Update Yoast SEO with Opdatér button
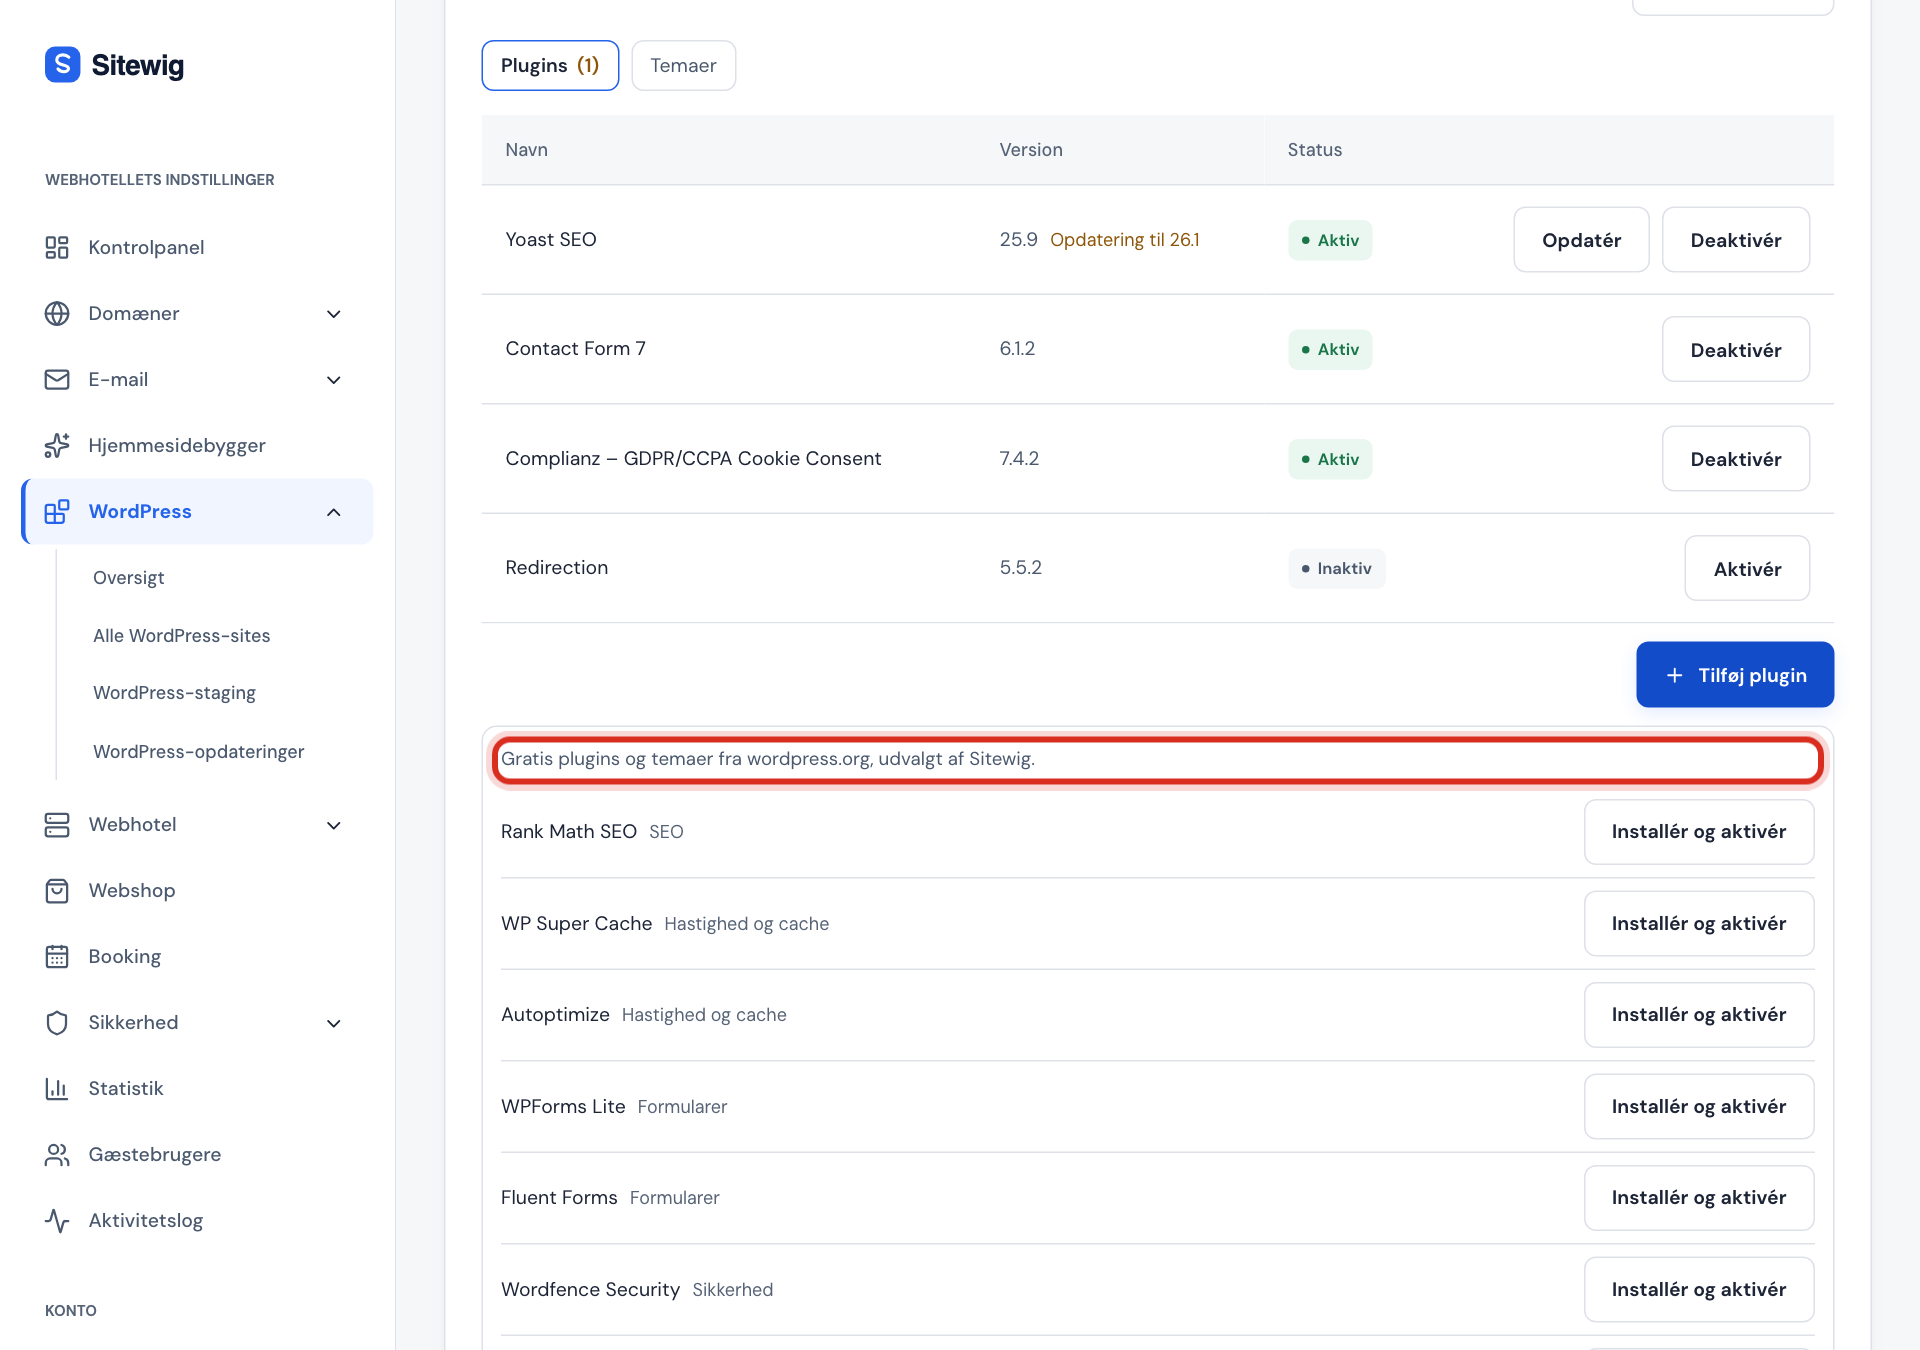This screenshot has width=1920, height=1350. pyautogui.click(x=1581, y=240)
